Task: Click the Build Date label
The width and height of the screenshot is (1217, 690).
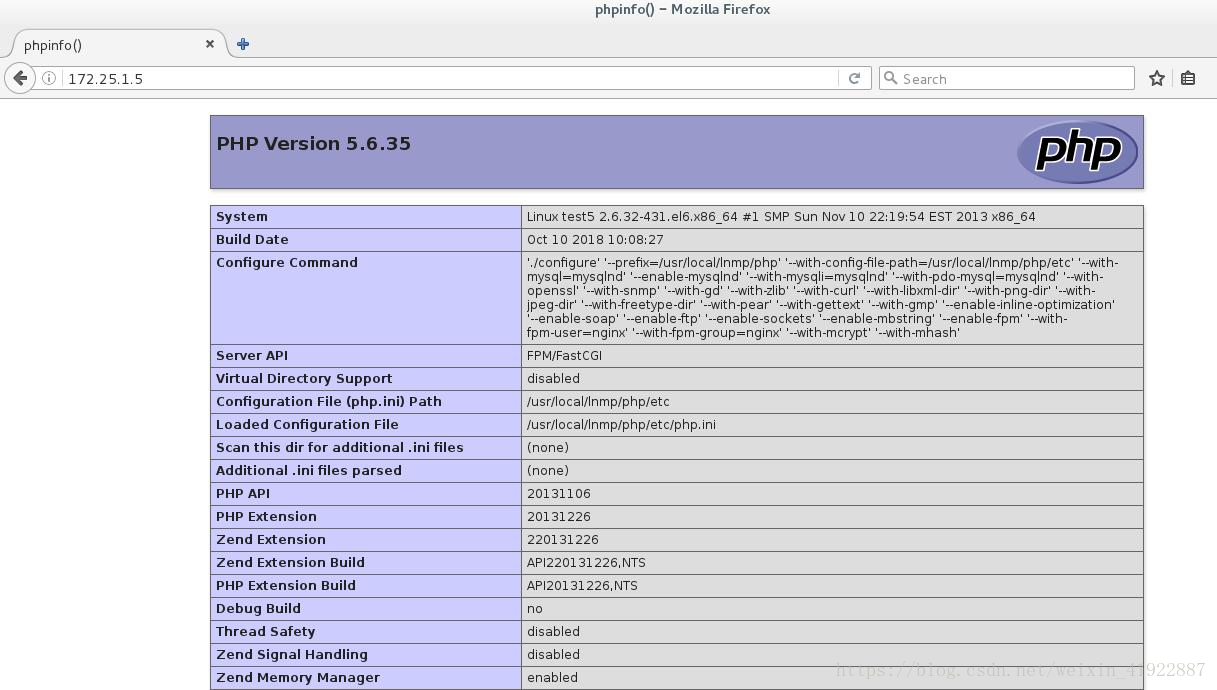Action: click(252, 239)
